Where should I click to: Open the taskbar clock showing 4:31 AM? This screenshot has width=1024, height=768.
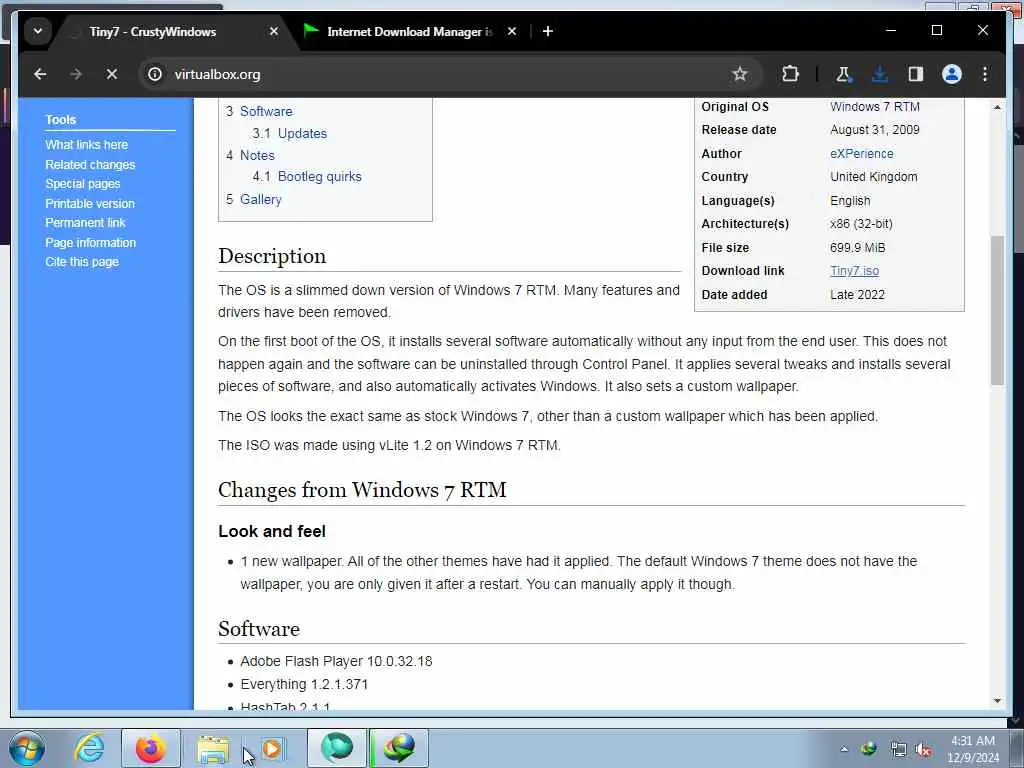tap(973, 749)
